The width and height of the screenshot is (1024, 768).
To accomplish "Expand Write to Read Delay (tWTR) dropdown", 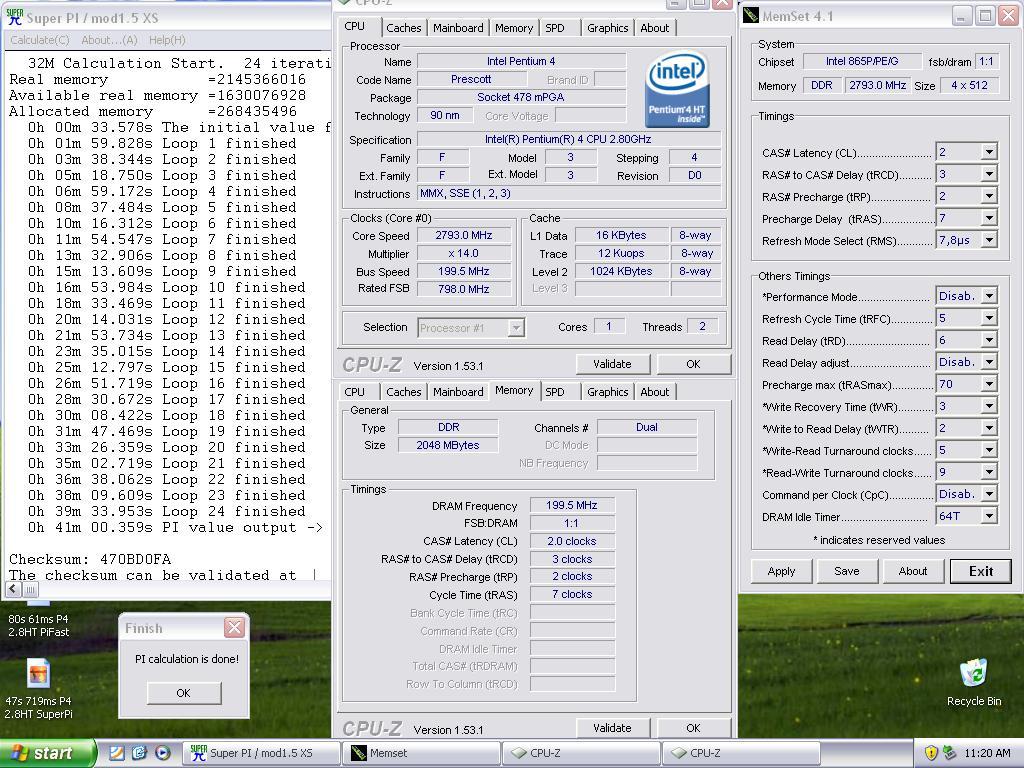I will pos(989,428).
